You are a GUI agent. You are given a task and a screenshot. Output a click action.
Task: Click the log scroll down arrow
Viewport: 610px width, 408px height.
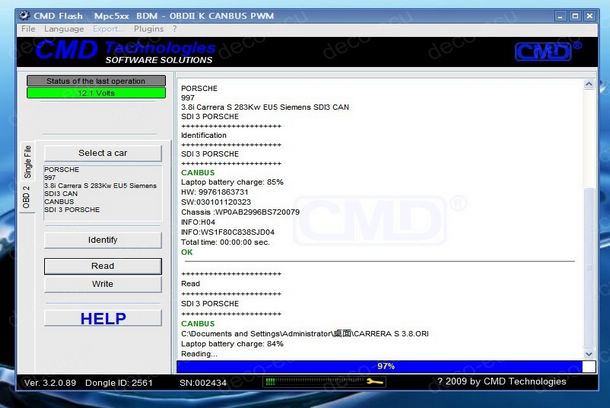(x=589, y=354)
